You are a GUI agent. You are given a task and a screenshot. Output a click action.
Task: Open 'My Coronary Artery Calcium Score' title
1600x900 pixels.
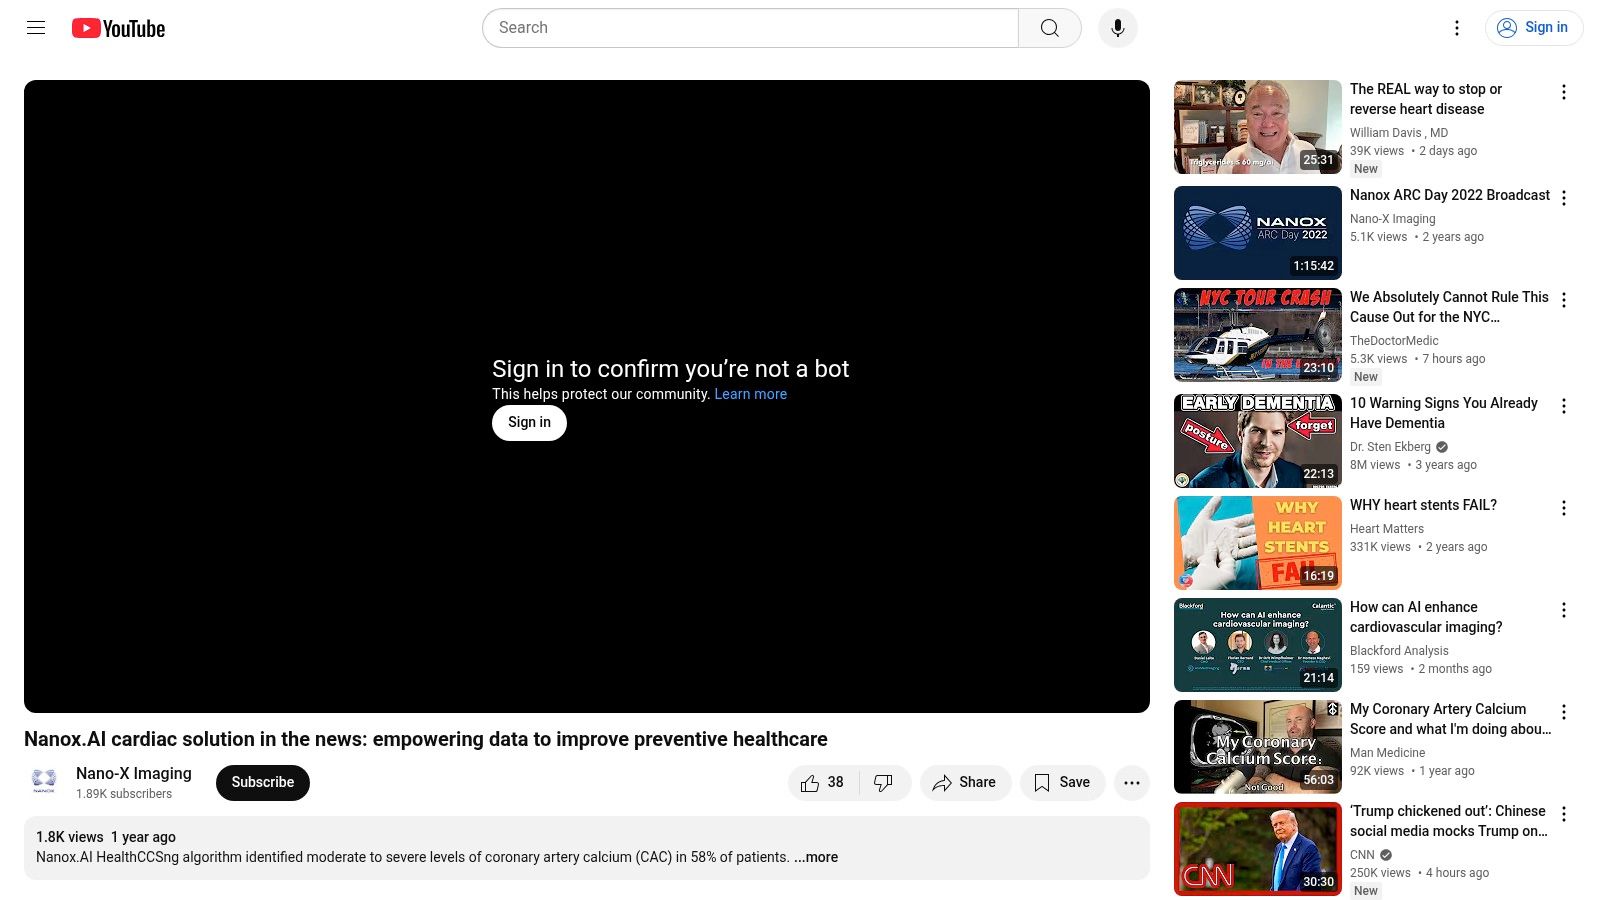1450,719
